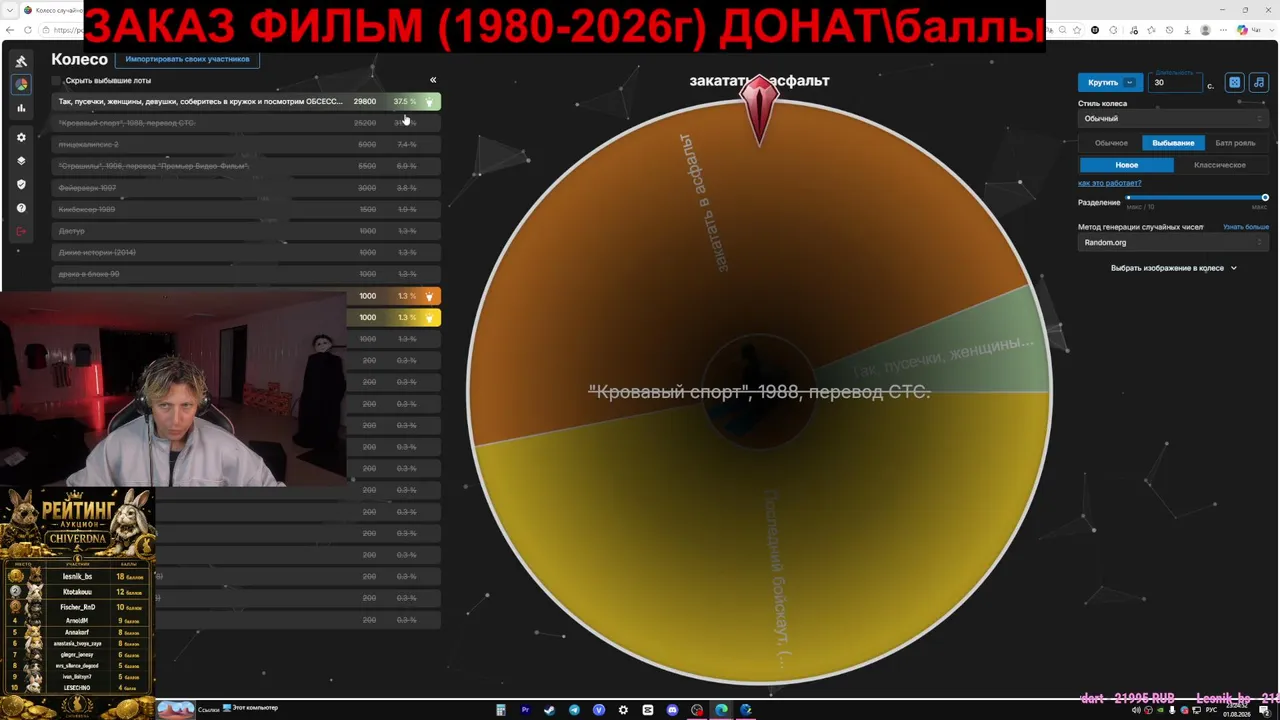Click the struck-out 'Дикие истории (2014)' lot row
Screen dimensions: 1280x720
click(246, 253)
